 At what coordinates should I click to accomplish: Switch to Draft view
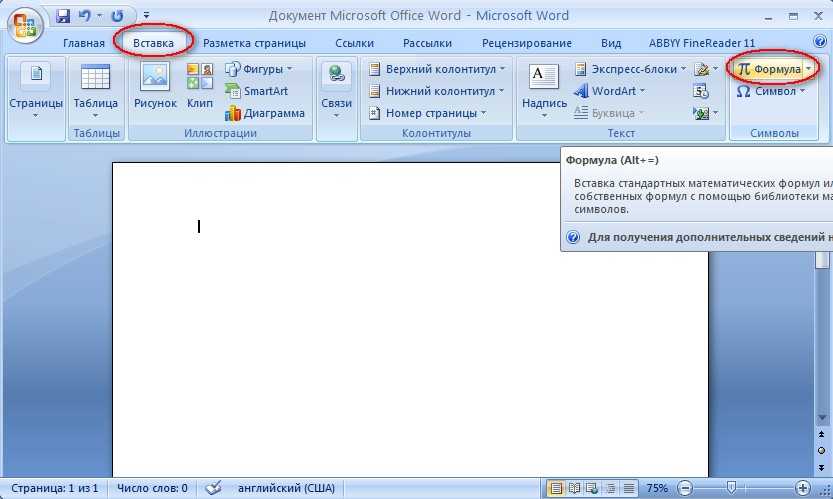(x=629, y=488)
